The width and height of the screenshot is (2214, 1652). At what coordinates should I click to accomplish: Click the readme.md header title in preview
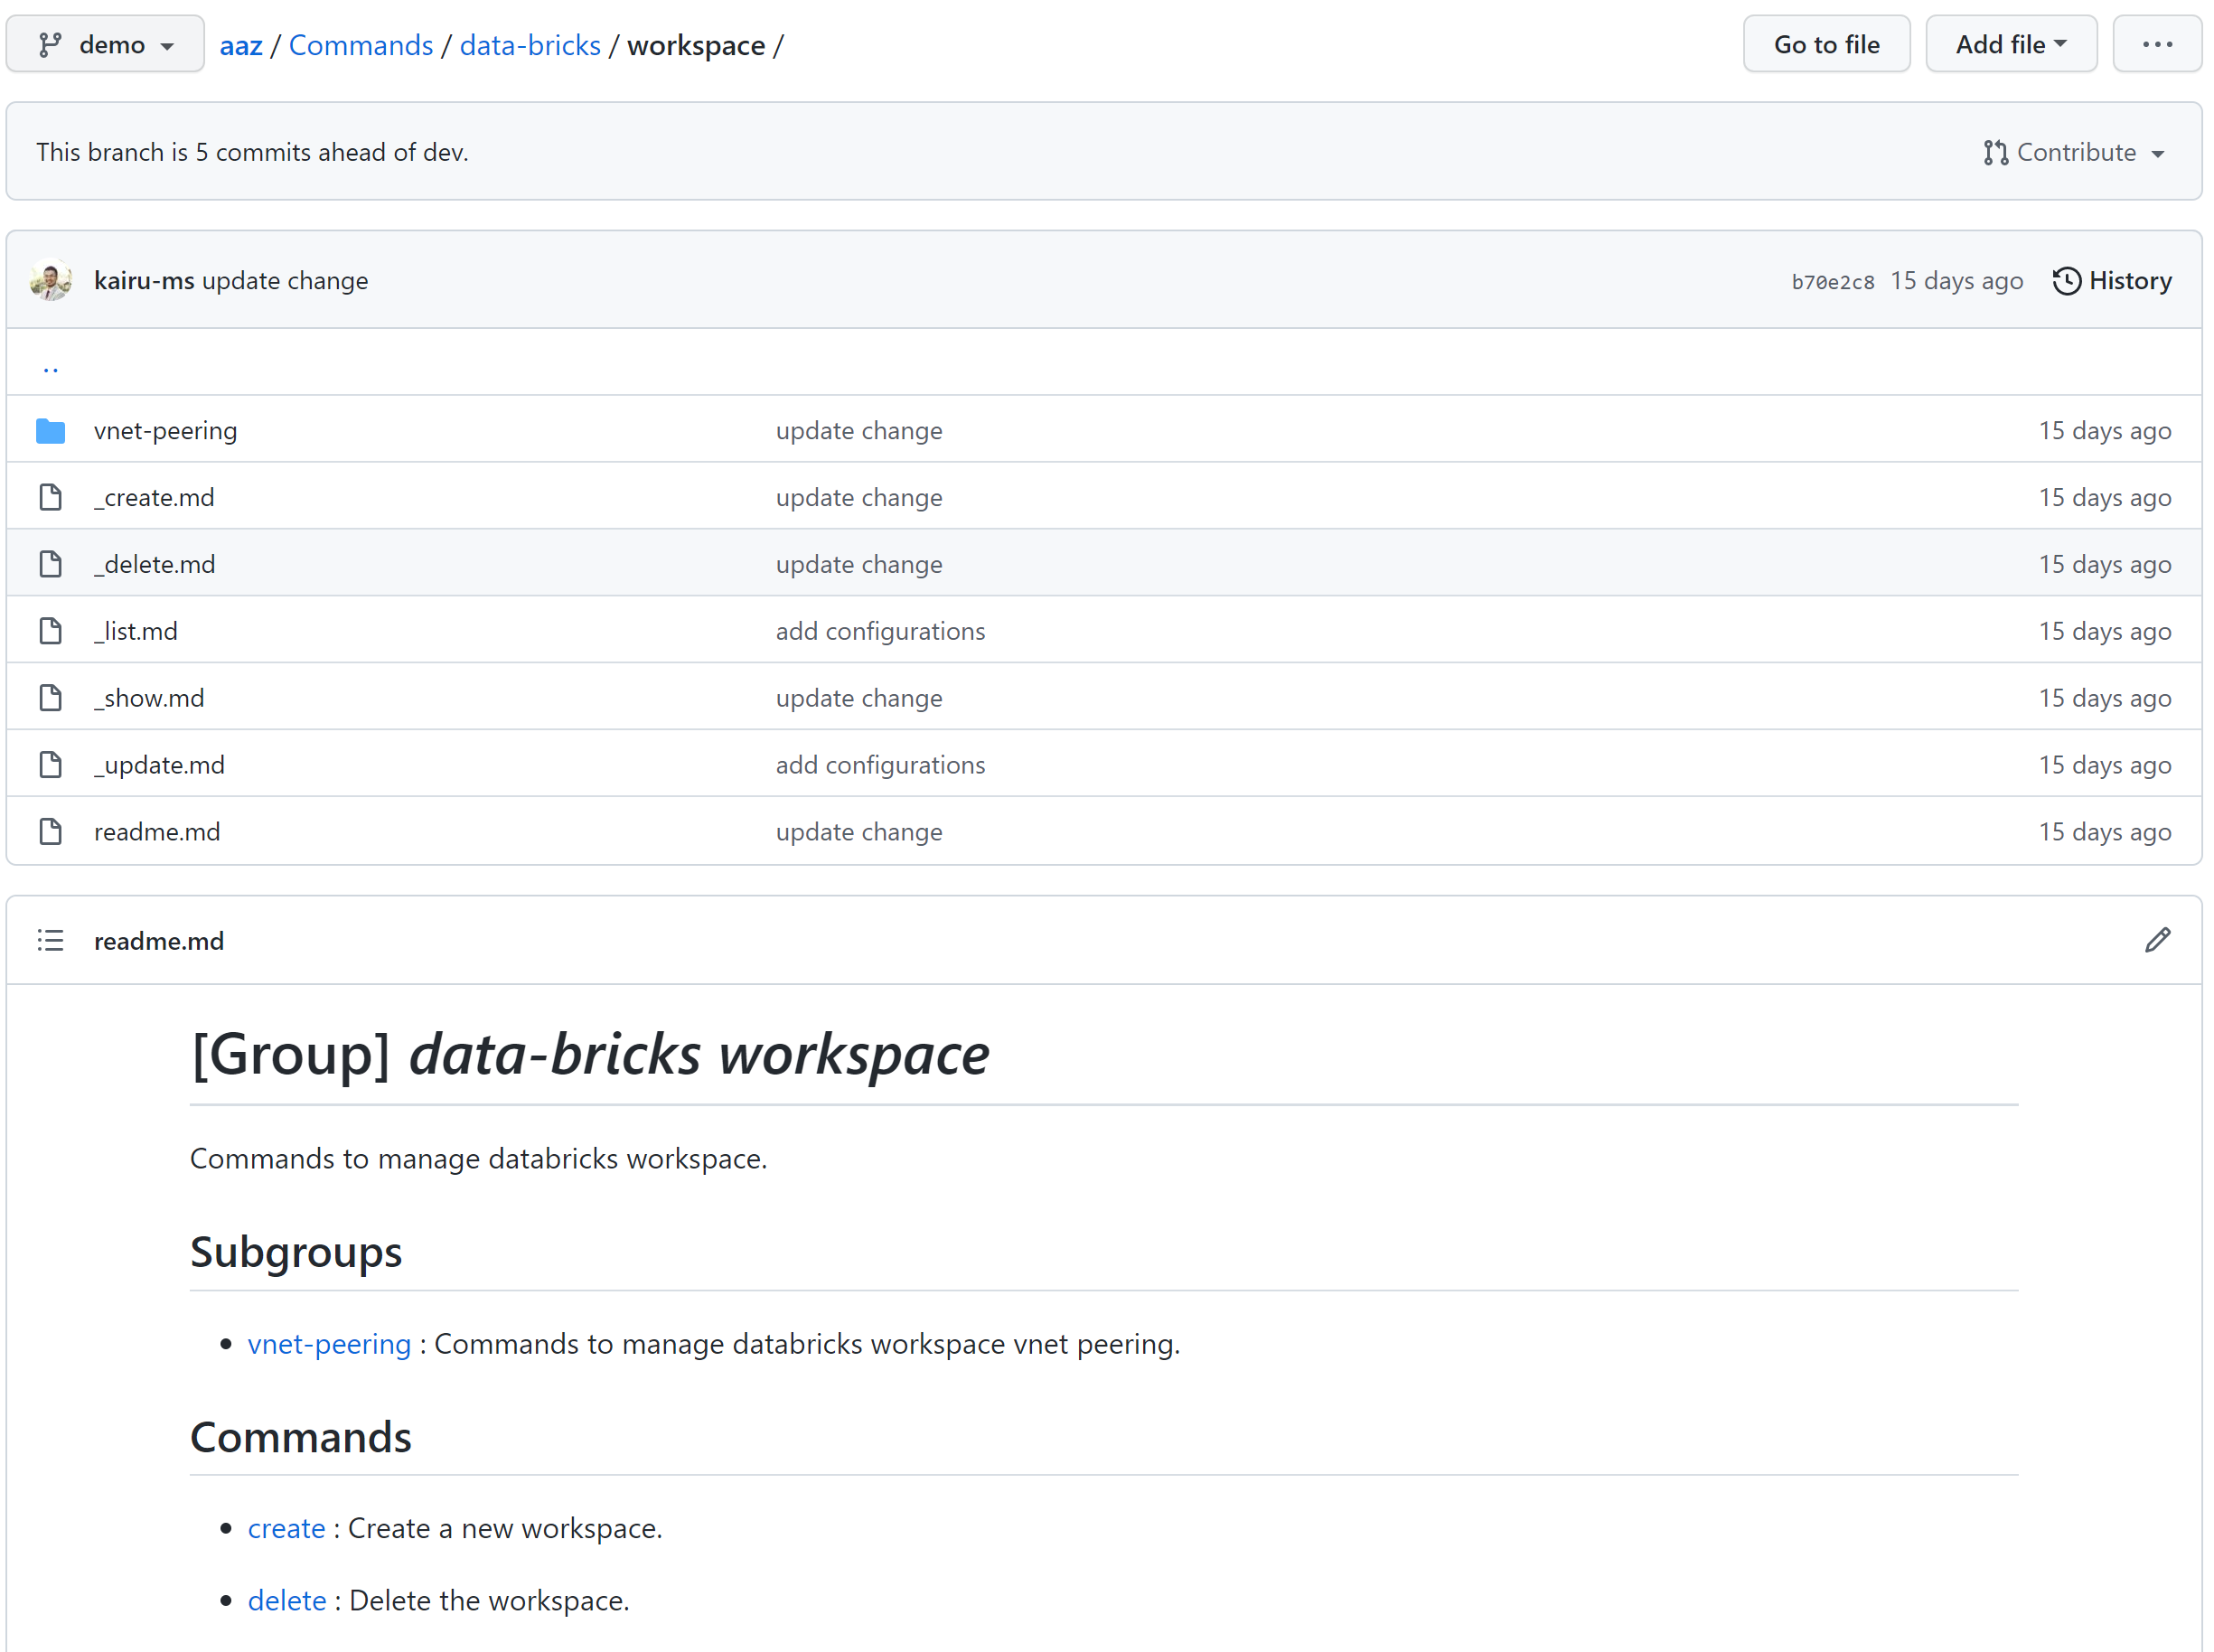[x=159, y=942]
